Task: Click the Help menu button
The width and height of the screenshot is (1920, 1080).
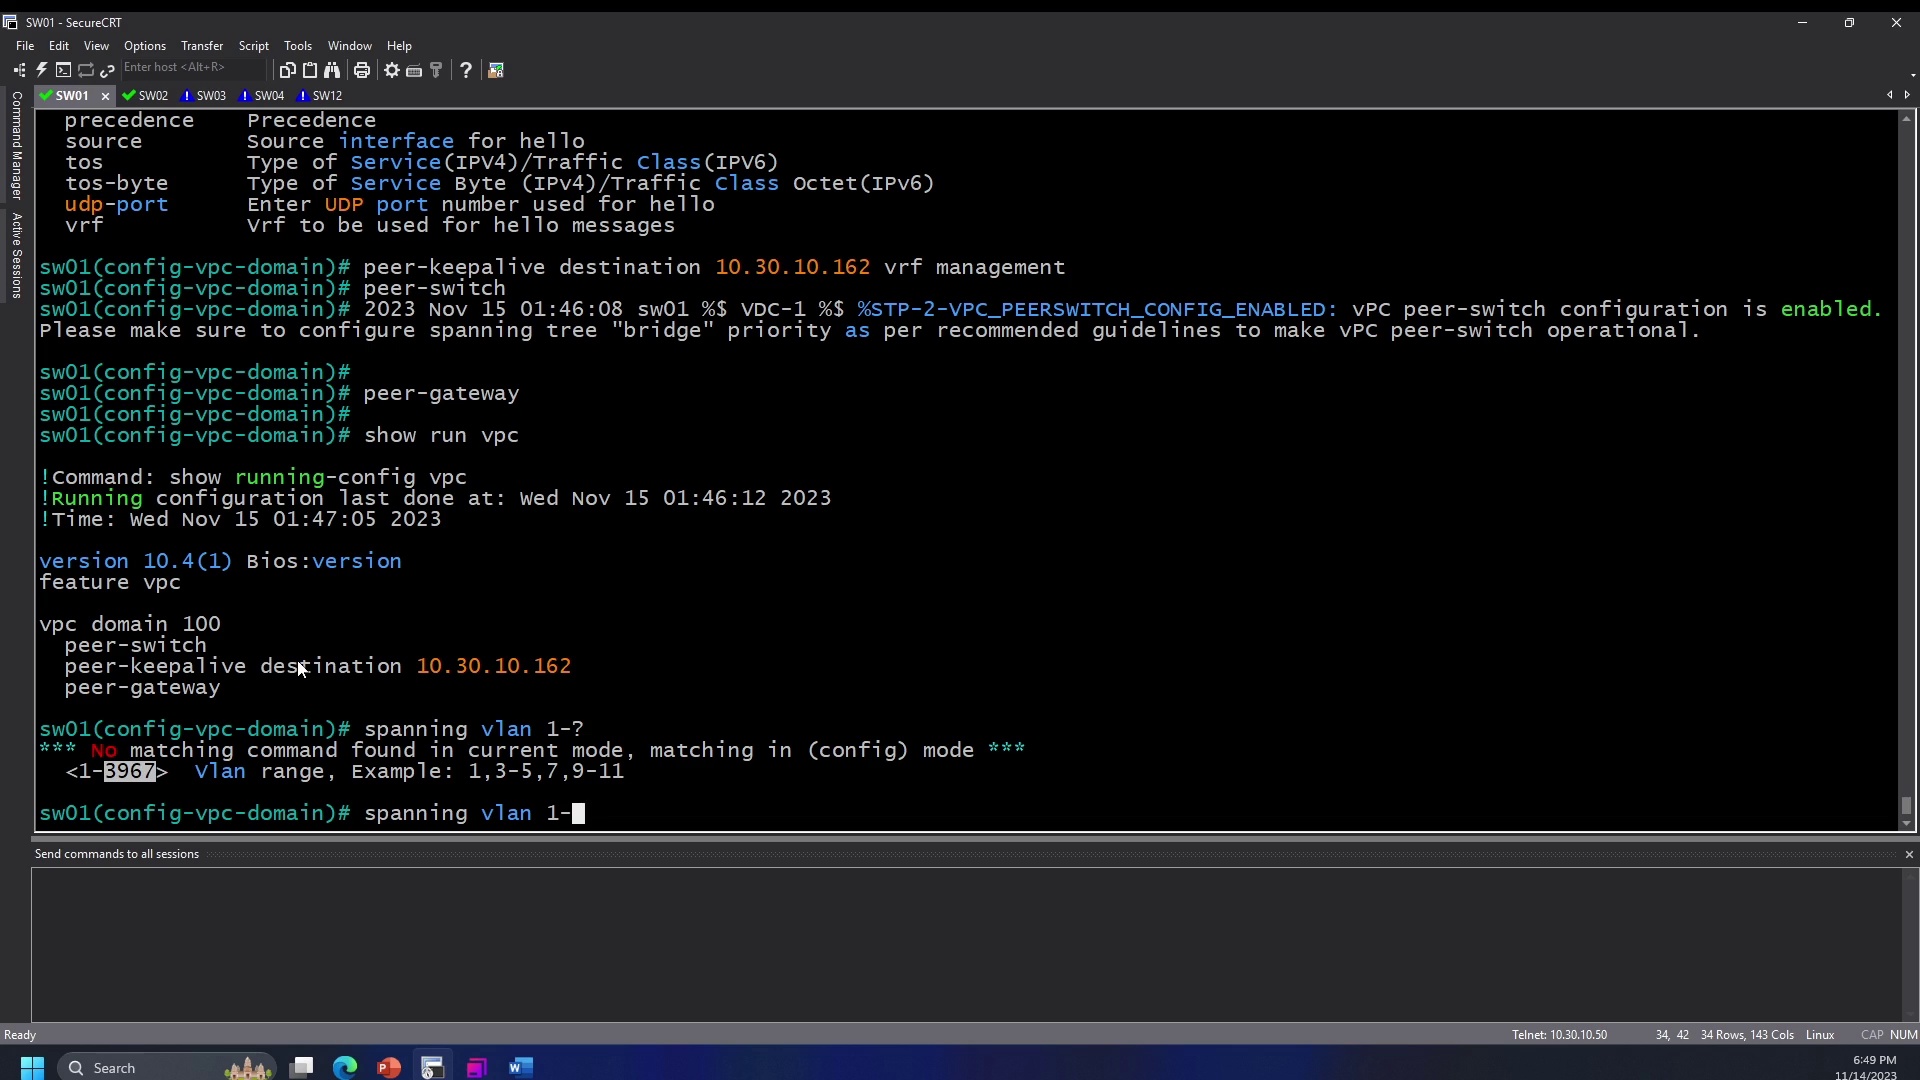Action: [x=398, y=45]
